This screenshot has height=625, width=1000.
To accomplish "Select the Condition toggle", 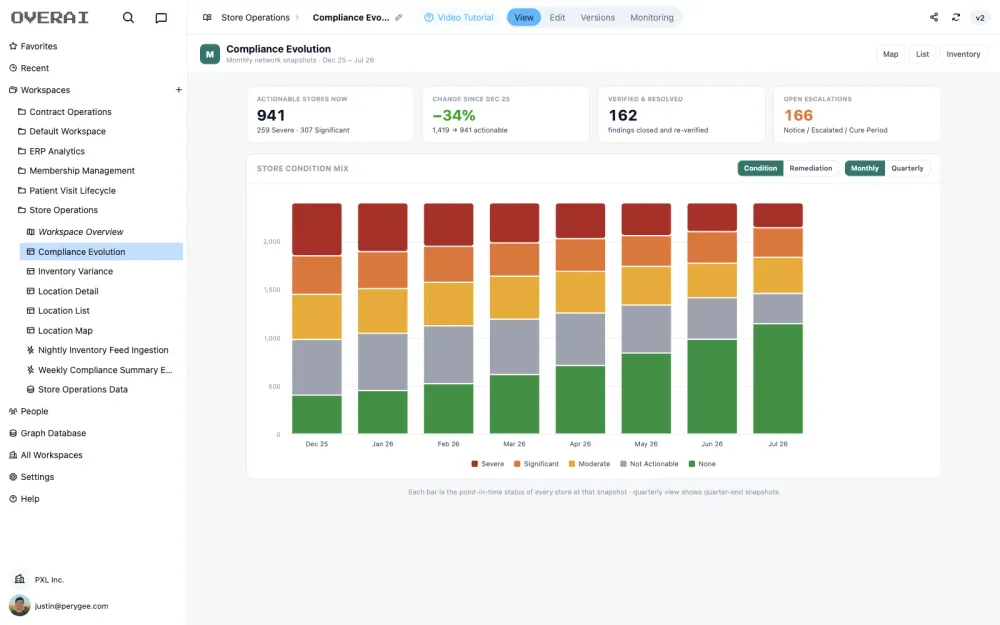I will (x=760, y=168).
